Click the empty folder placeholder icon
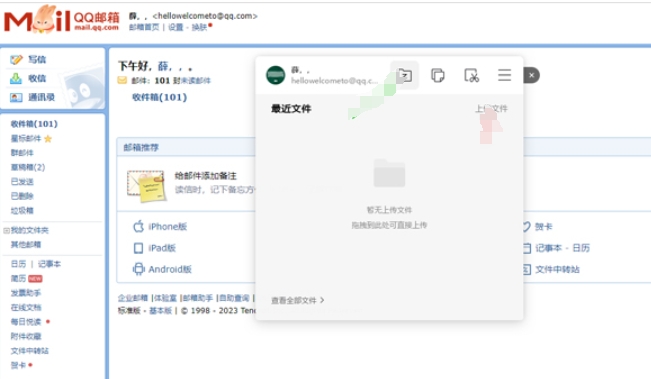 389,173
